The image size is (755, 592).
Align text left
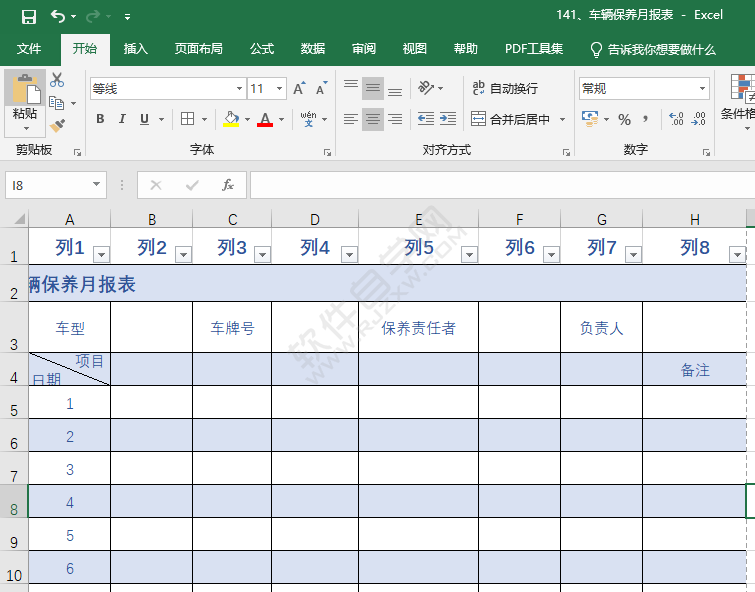pos(351,119)
